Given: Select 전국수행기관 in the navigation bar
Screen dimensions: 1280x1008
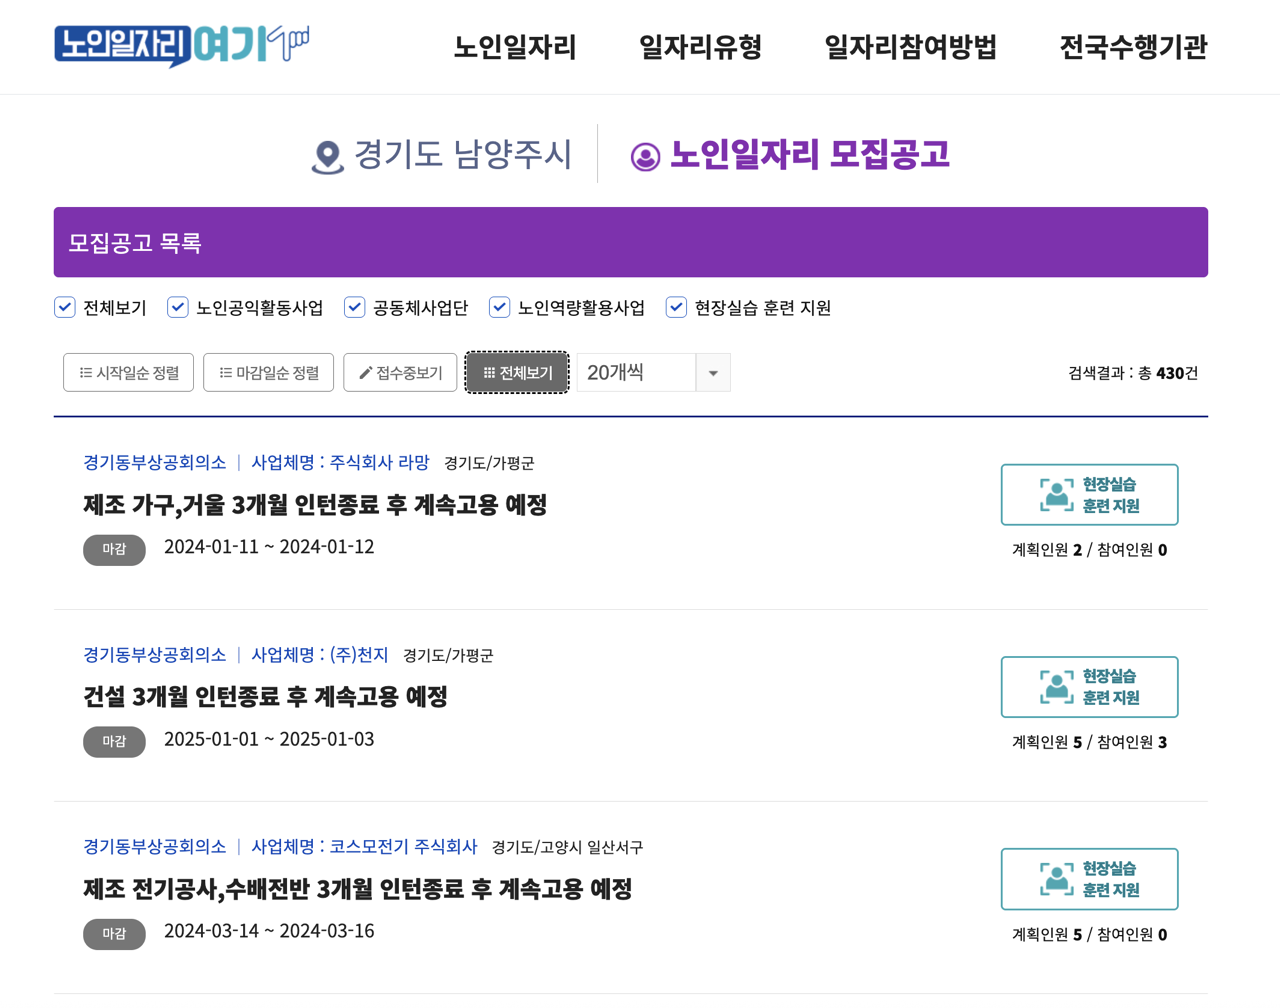Looking at the screenshot, I should [1133, 48].
